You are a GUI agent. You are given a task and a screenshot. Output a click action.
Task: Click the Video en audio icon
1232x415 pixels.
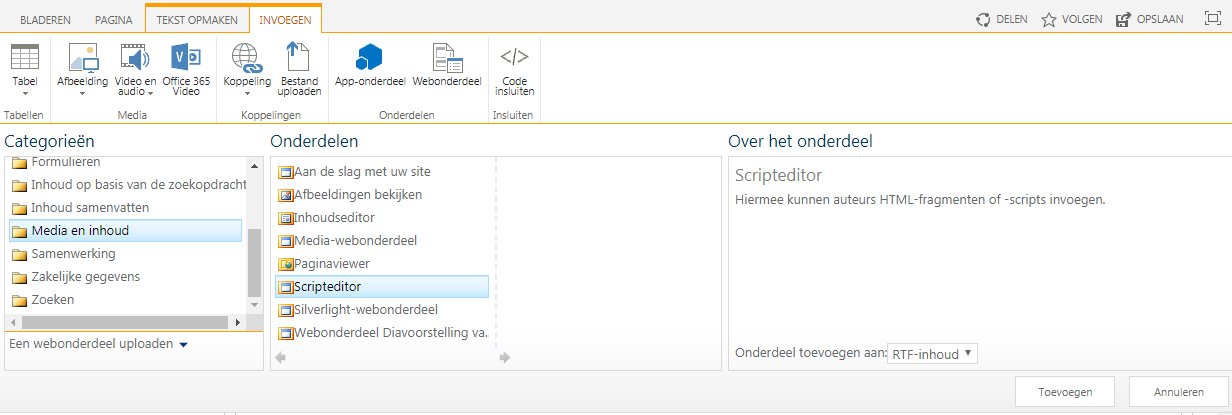coord(135,57)
